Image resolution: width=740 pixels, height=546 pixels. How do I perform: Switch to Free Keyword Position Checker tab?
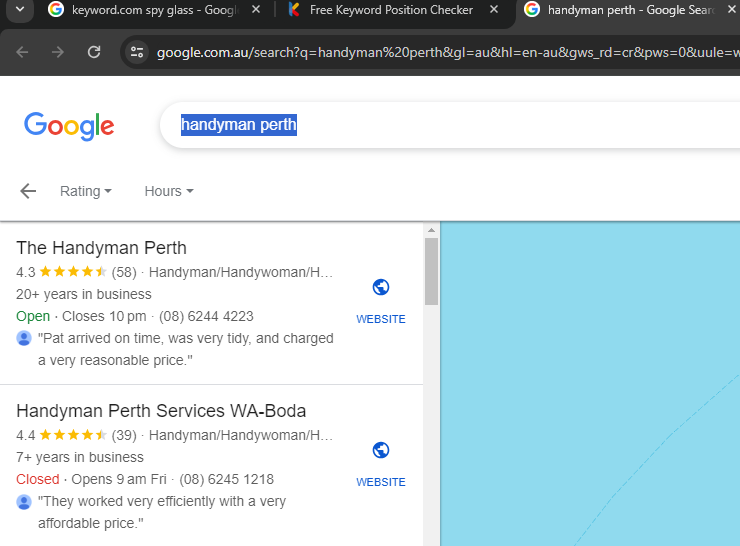tap(391, 10)
